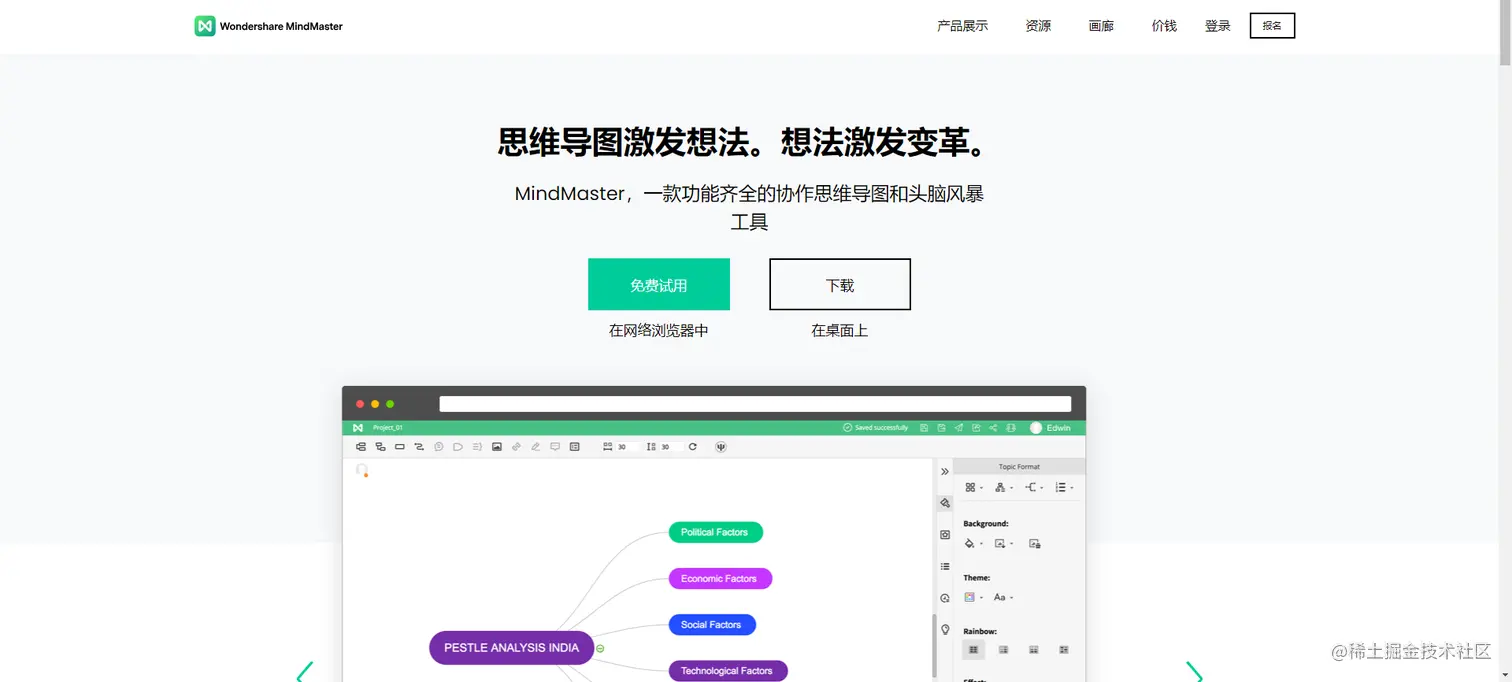Click the Wondershare MindMaster logo
Viewport: 1512px width, 682px height.
[268, 26]
